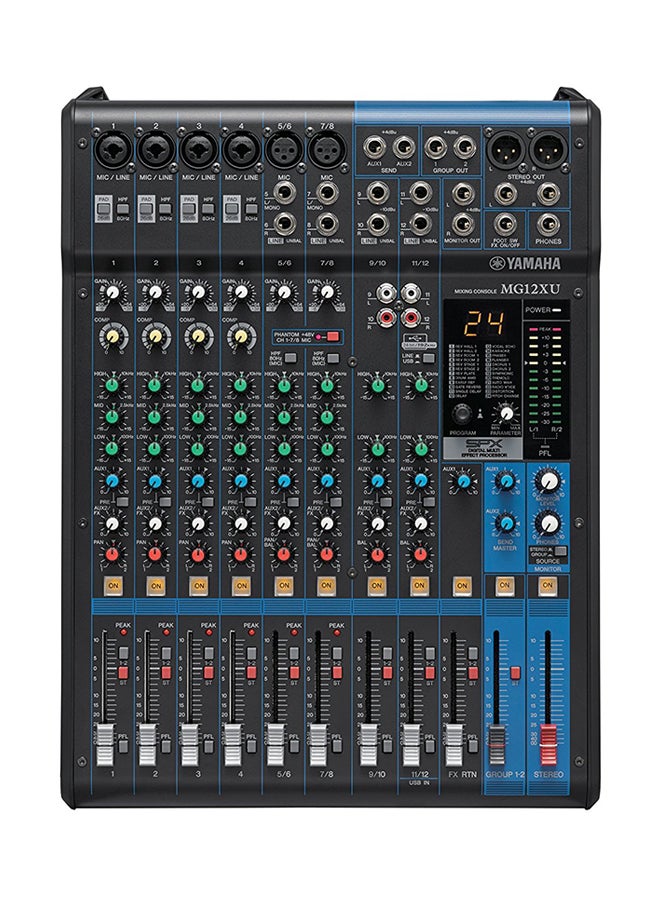Select the PHONES output jack
The width and height of the screenshot is (660, 900).
(548, 224)
